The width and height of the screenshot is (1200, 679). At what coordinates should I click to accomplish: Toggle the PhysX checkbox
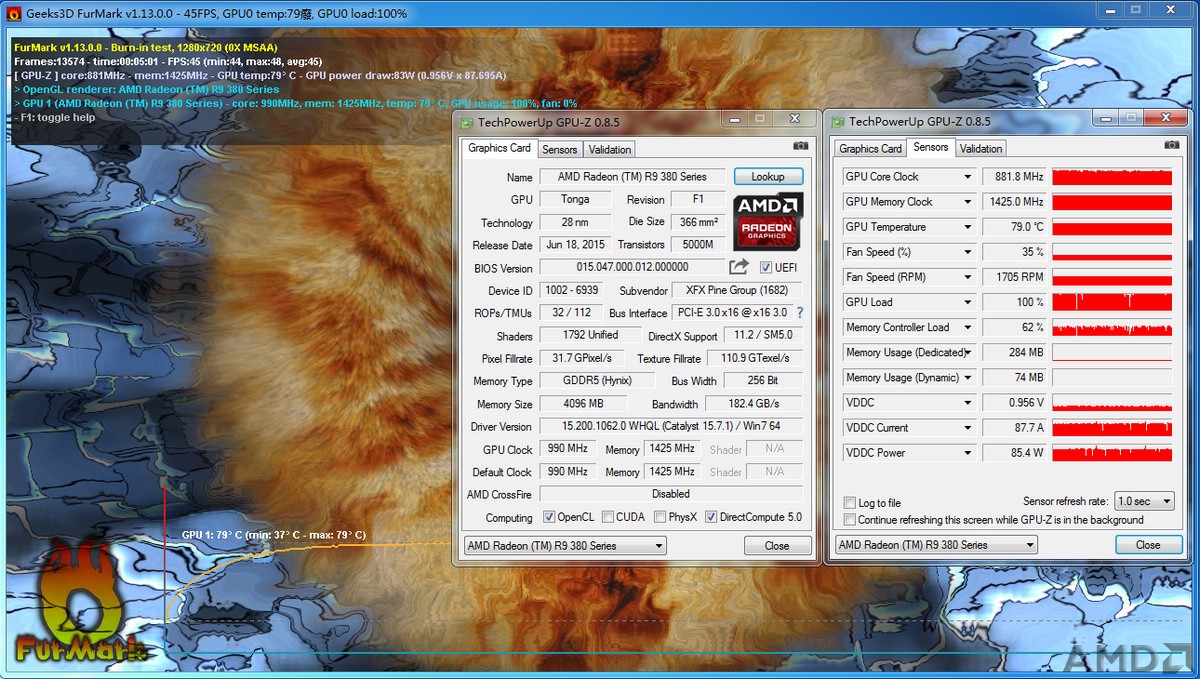(x=660, y=517)
